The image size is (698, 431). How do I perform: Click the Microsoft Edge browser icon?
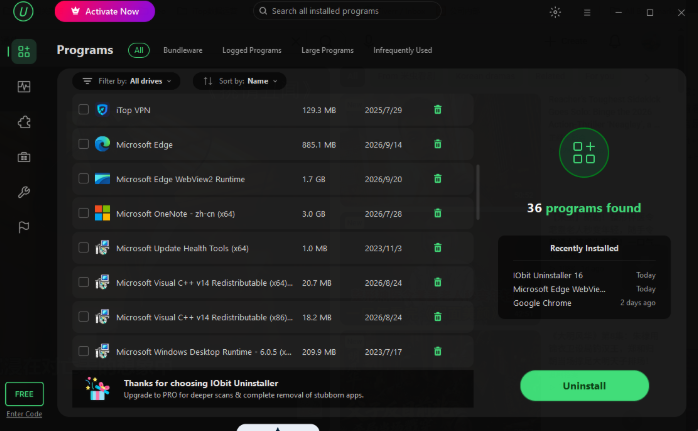point(102,144)
